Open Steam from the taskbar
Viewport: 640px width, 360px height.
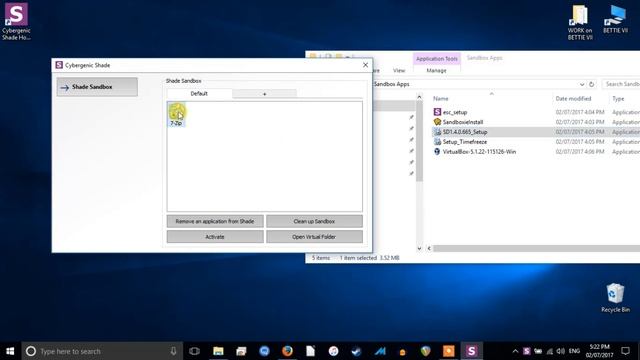[x=356, y=351]
